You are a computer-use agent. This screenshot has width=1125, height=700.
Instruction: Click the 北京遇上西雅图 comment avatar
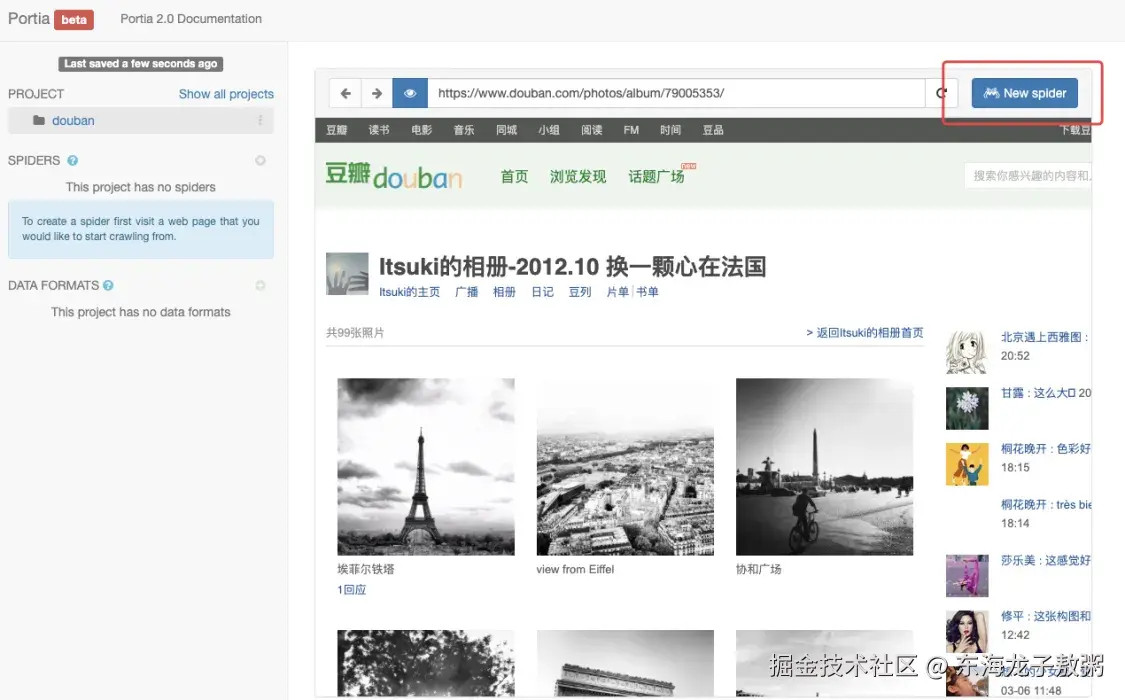pos(966,352)
